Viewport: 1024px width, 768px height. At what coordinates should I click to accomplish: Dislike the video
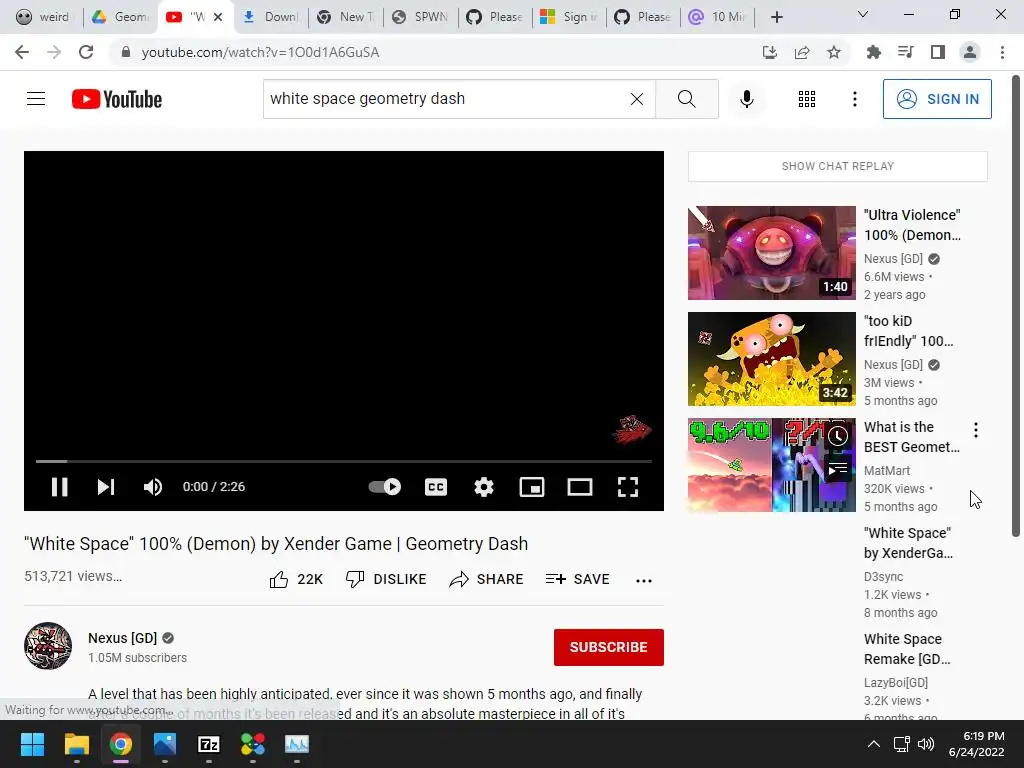click(x=386, y=579)
